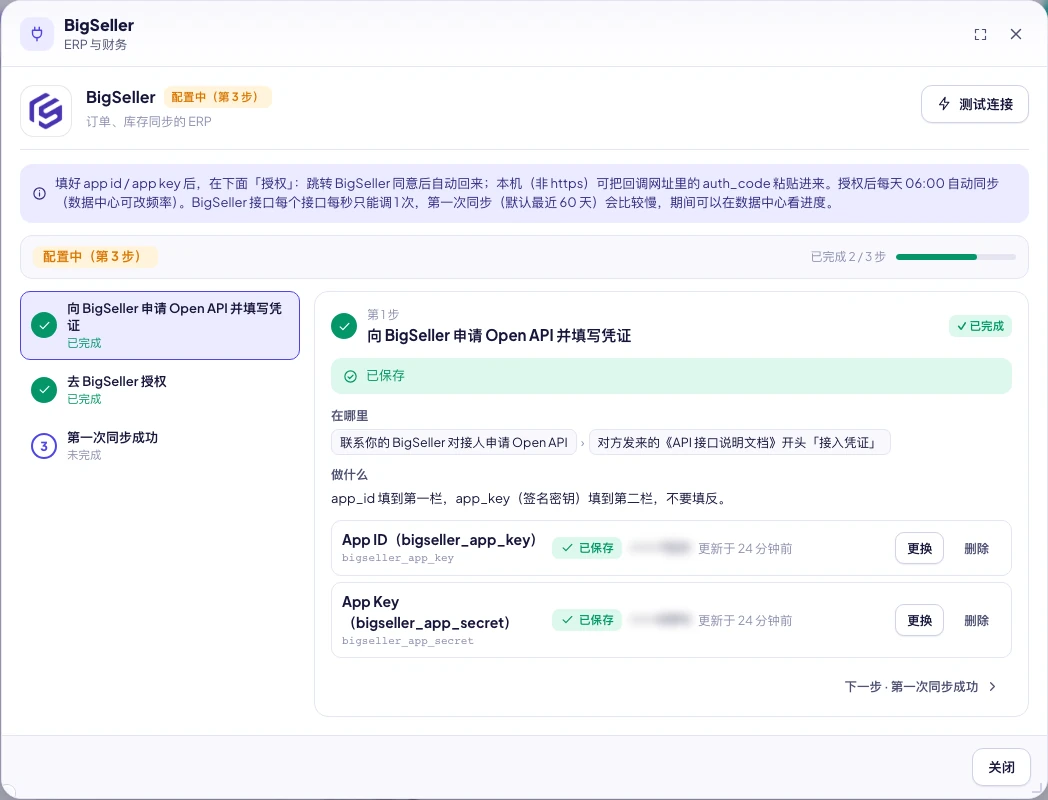Click the 已完成 2 / 3 步 text

[x=847, y=257]
